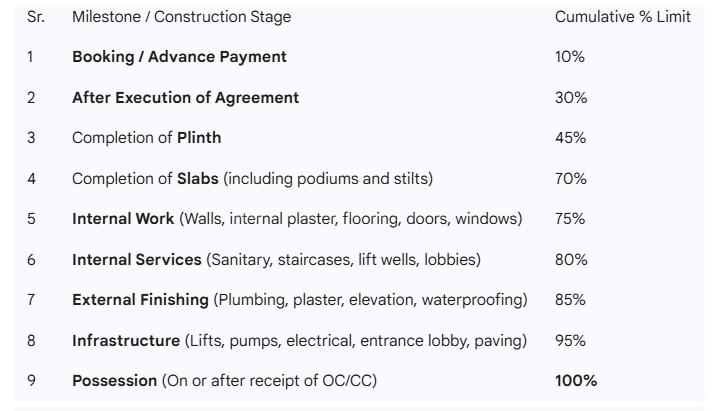Select the "Completion of Plinth" row text
The image size is (712, 411).
(x=146, y=138)
